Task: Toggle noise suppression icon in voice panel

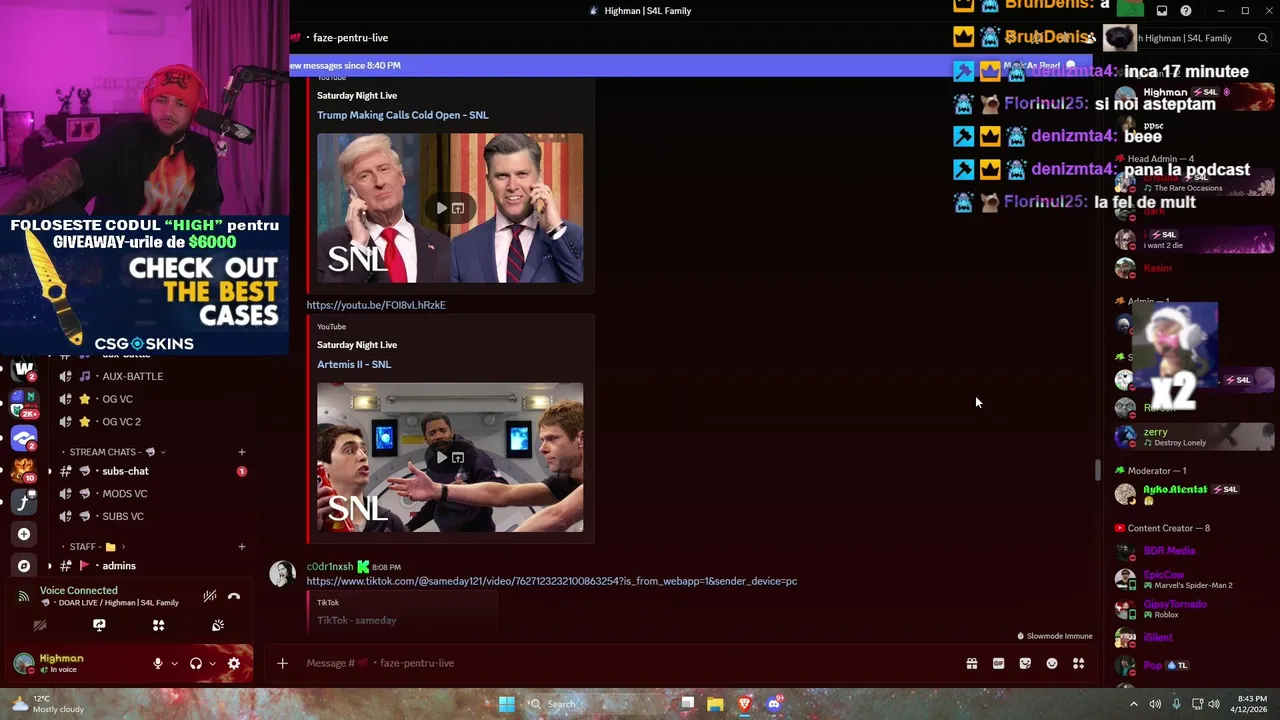Action: pos(209,596)
